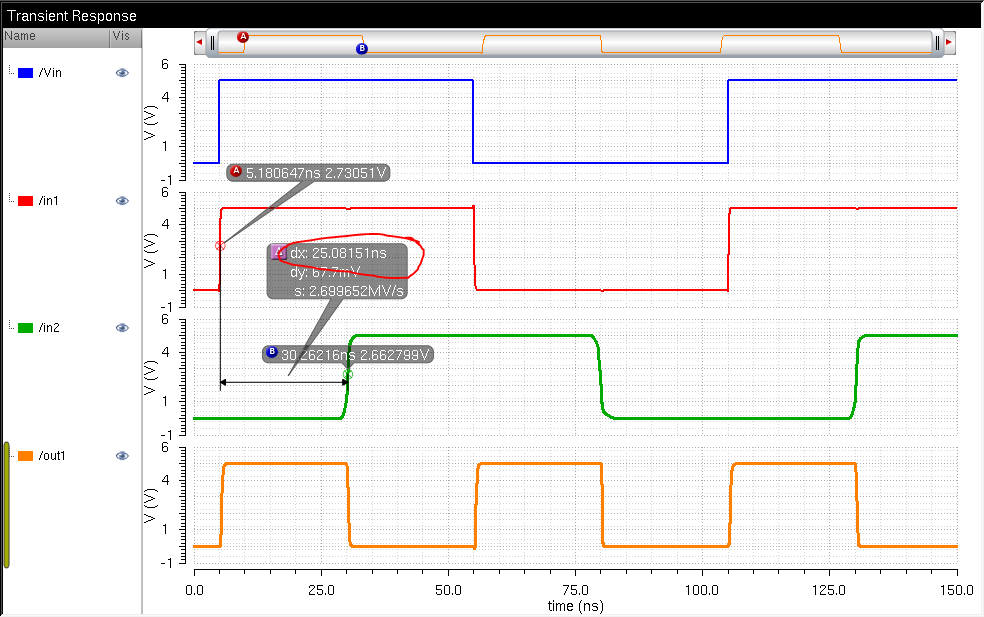
Task: Select marker A in the overview bar
Action: tap(243, 37)
